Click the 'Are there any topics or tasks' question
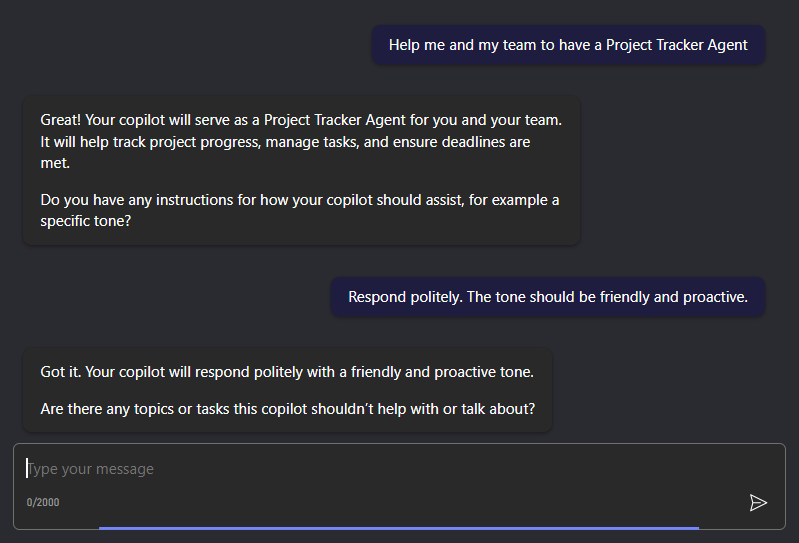Screen dimensions: 799x543 [287, 408]
